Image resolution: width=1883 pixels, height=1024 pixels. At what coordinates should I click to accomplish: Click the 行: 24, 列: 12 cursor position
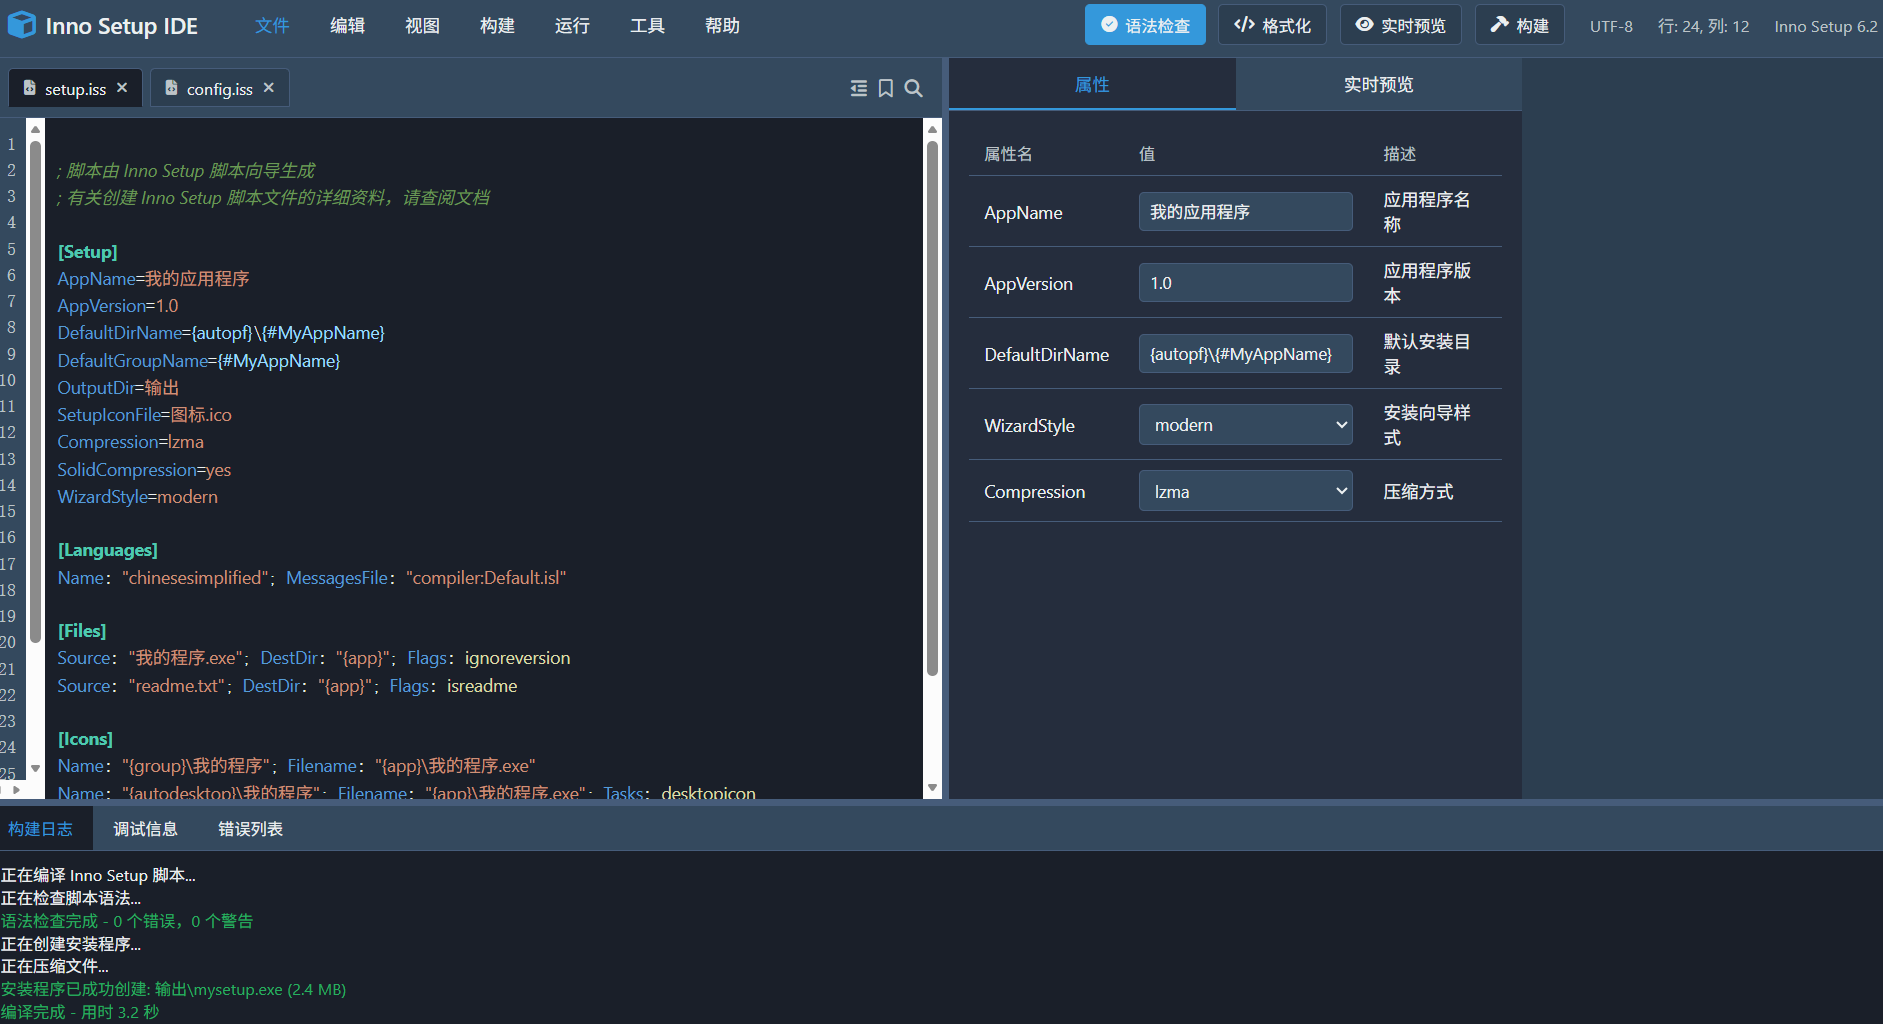pos(1703,26)
